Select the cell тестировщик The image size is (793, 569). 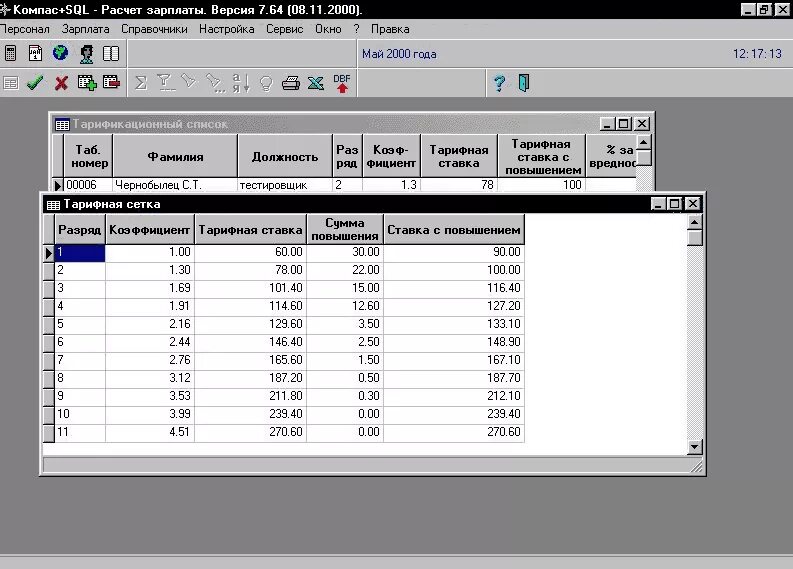coord(285,185)
